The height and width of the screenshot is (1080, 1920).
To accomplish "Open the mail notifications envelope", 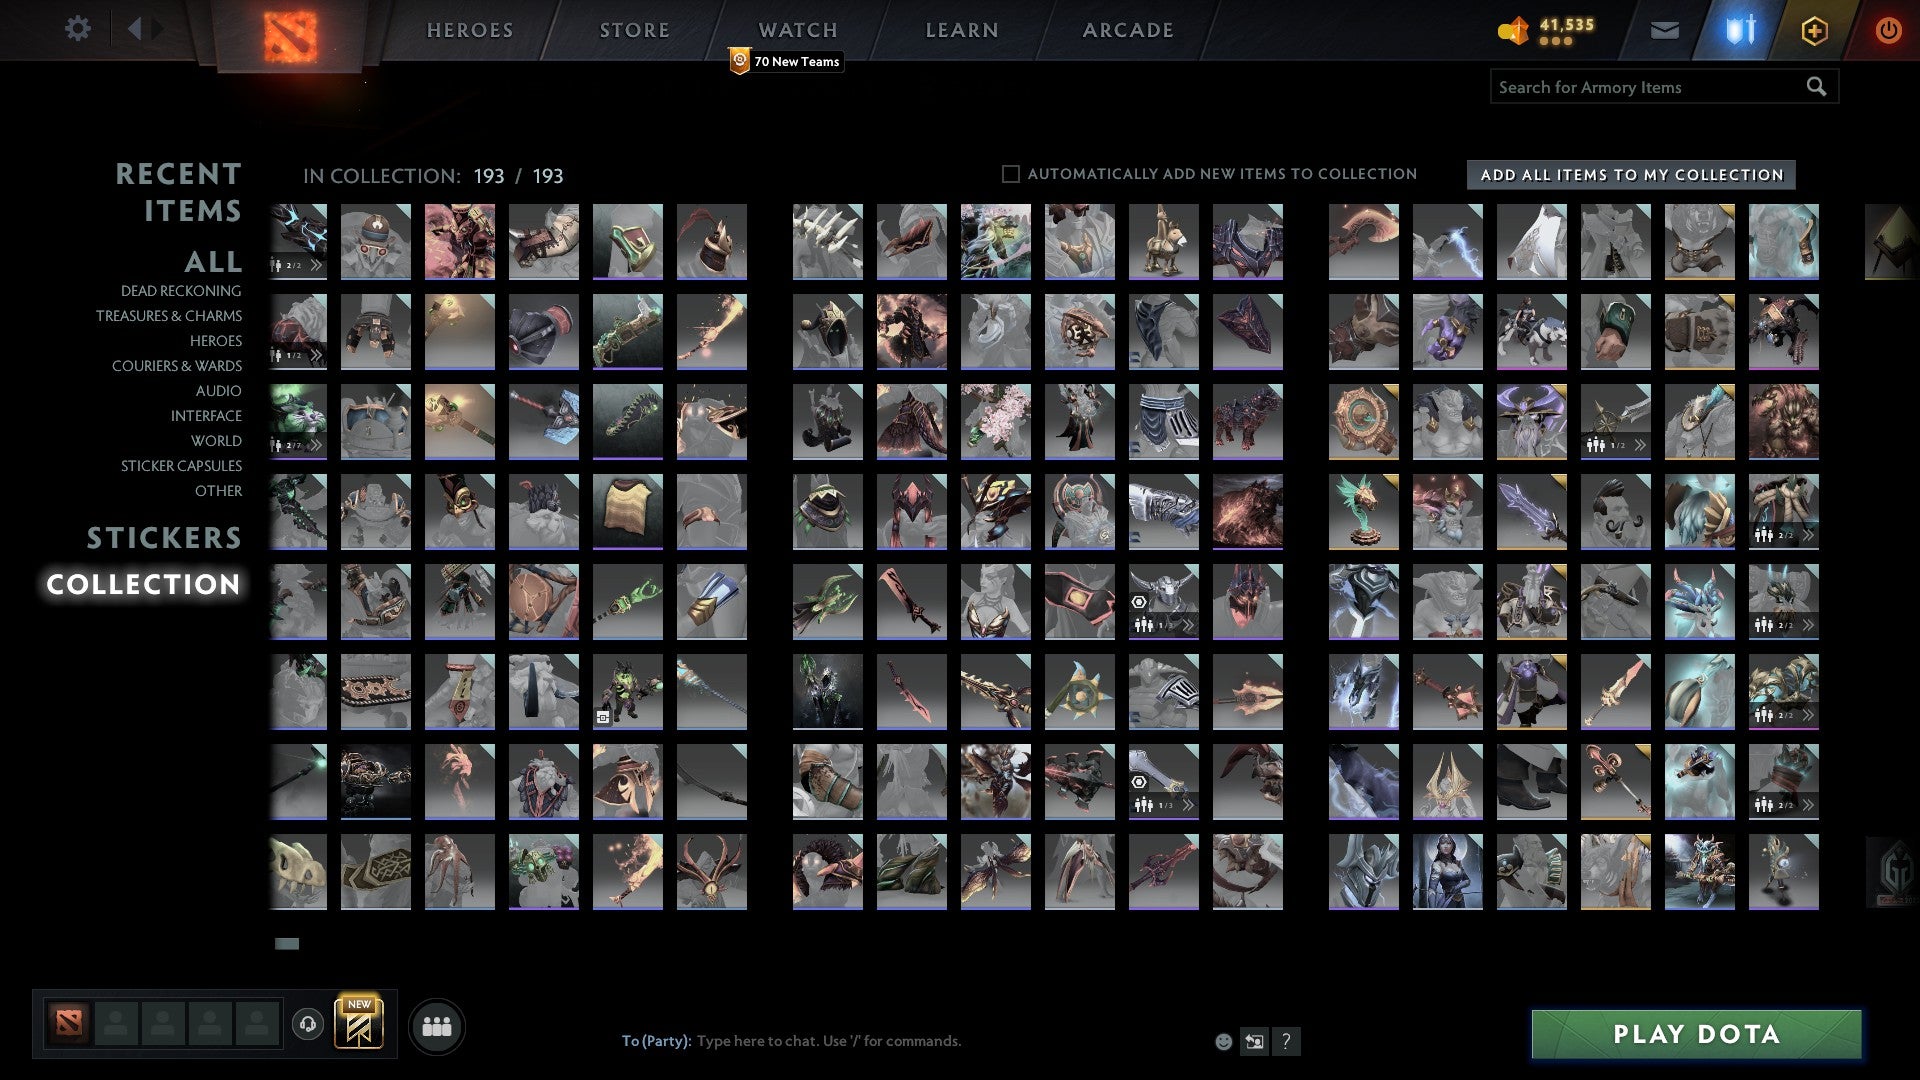I will click(x=1665, y=30).
